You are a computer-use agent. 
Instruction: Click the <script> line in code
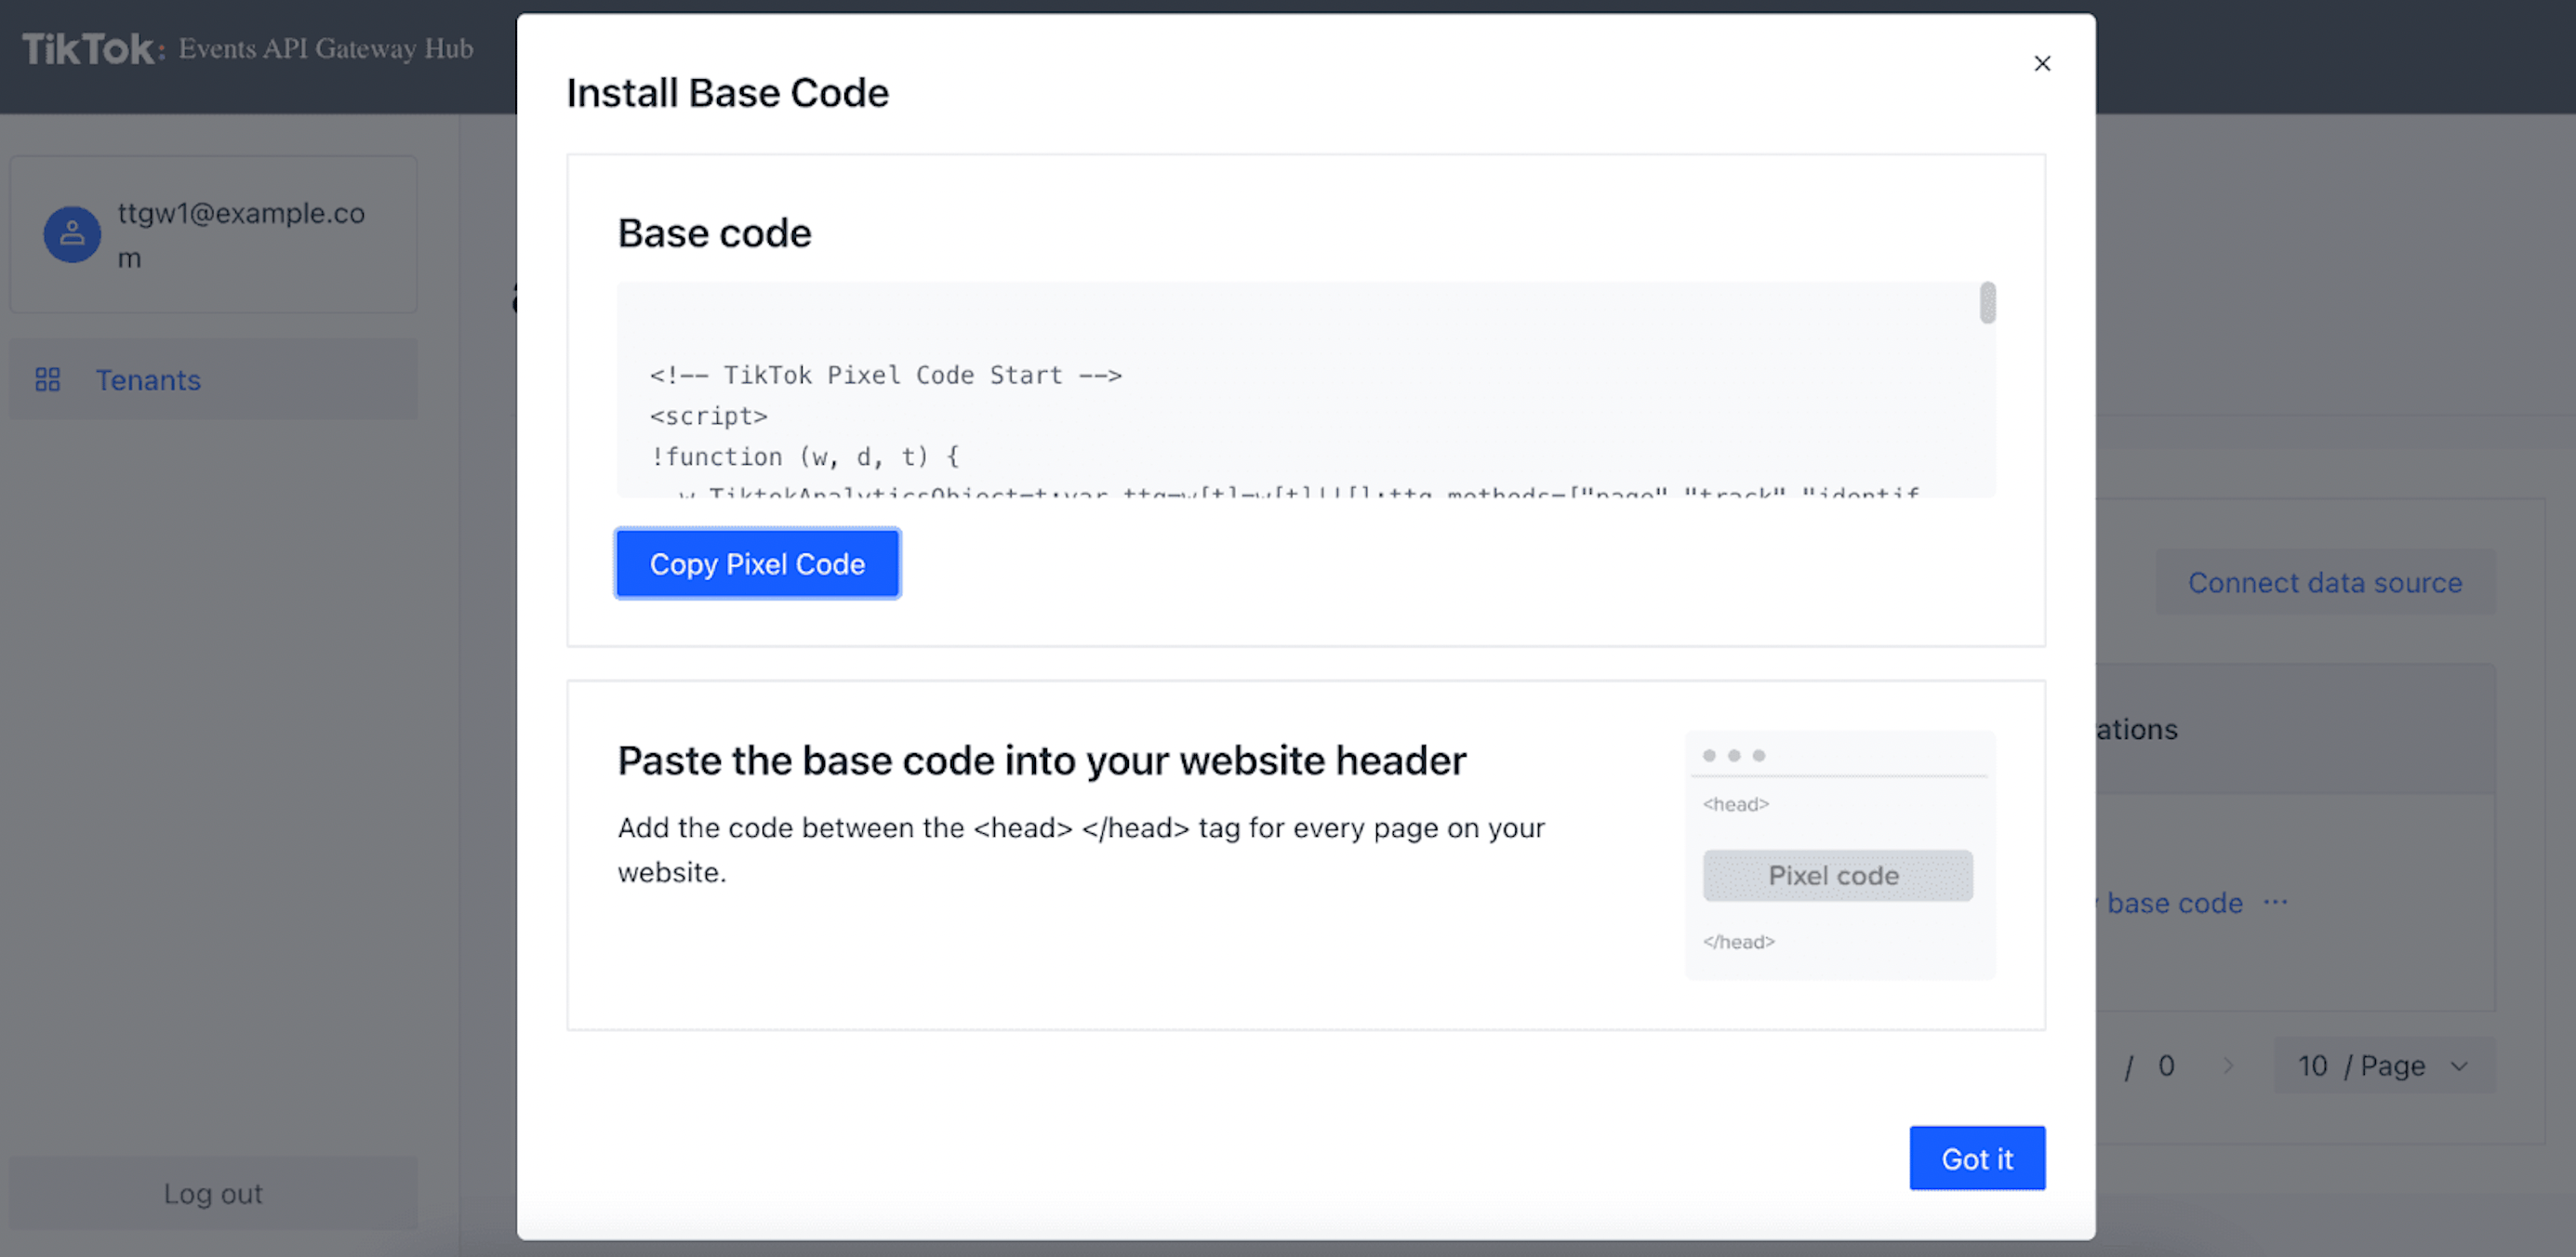(x=708, y=416)
